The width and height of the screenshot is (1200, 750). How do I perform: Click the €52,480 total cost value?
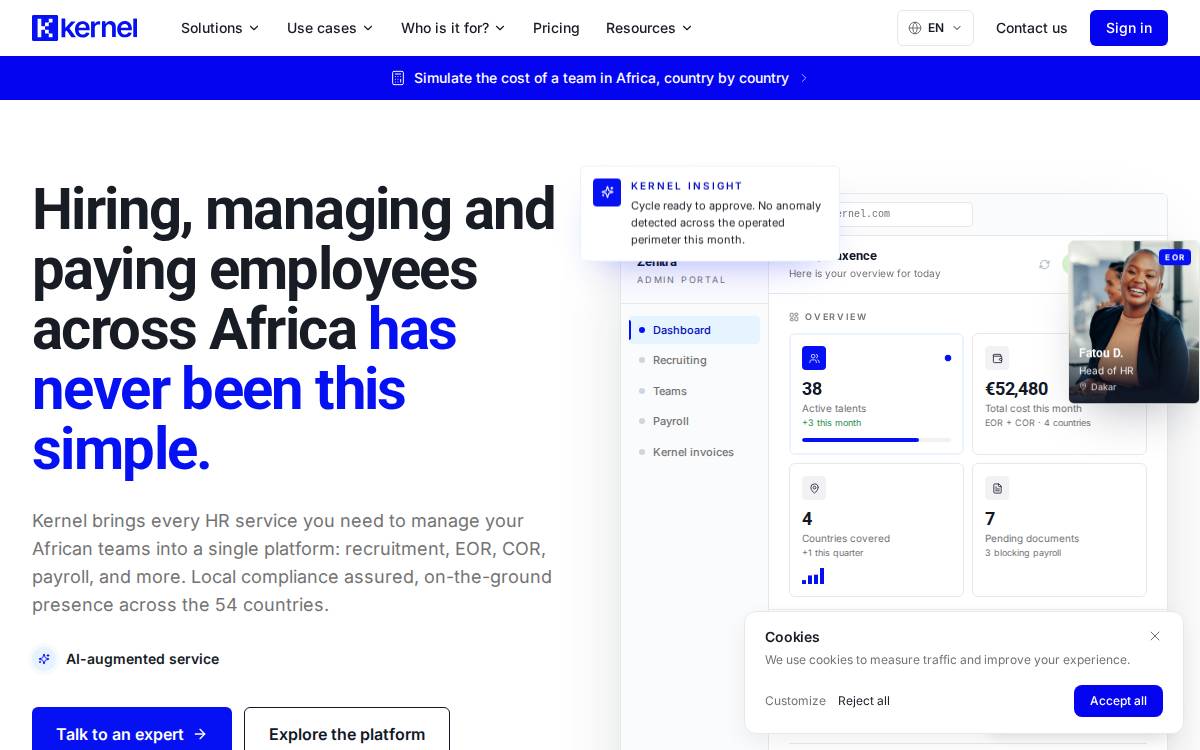pyautogui.click(x=1017, y=389)
